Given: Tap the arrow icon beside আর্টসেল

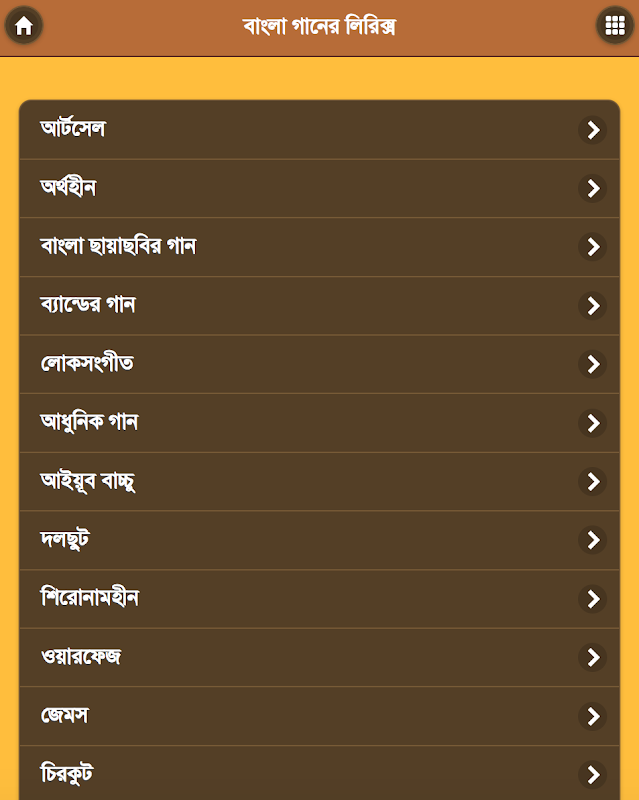Looking at the screenshot, I should point(593,129).
